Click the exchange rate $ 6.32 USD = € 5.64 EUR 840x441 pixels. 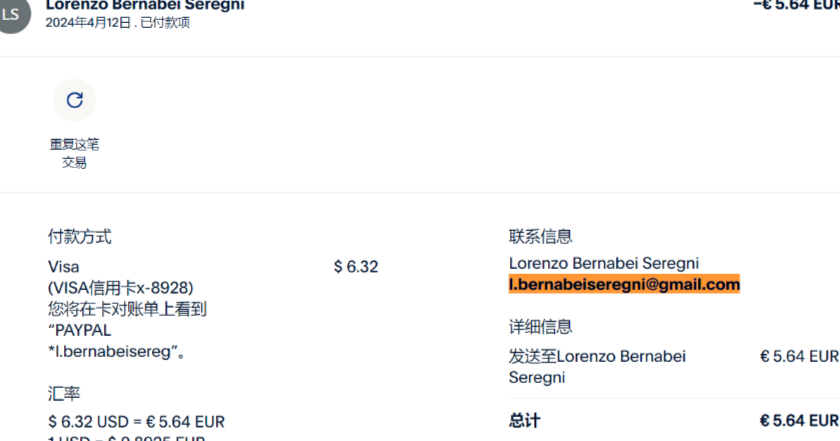click(136, 421)
